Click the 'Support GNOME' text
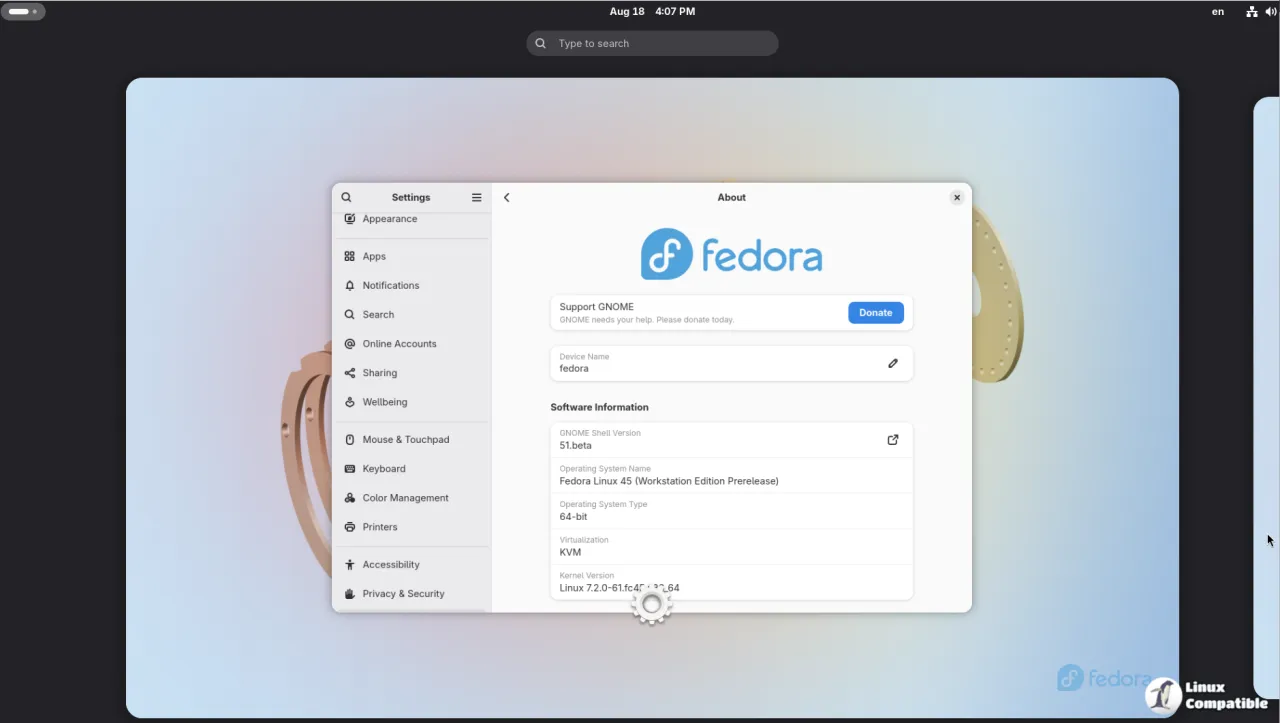 click(x=596, y=307)
